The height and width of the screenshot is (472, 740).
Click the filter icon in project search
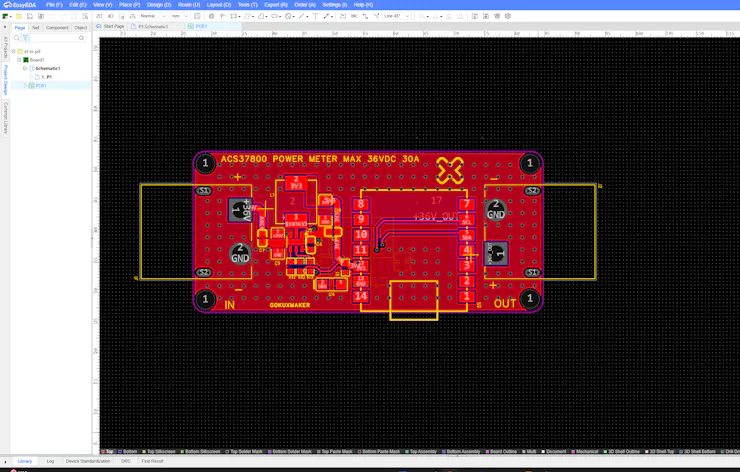point(26,38)
